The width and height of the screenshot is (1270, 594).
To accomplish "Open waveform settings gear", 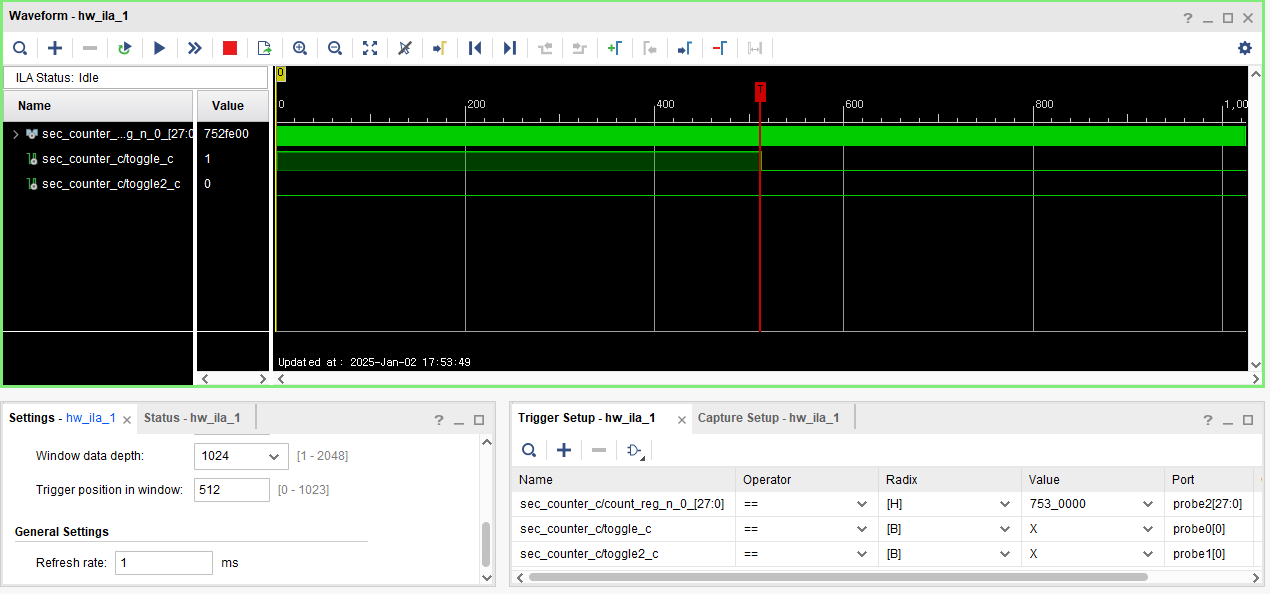I will (1245, 48).
